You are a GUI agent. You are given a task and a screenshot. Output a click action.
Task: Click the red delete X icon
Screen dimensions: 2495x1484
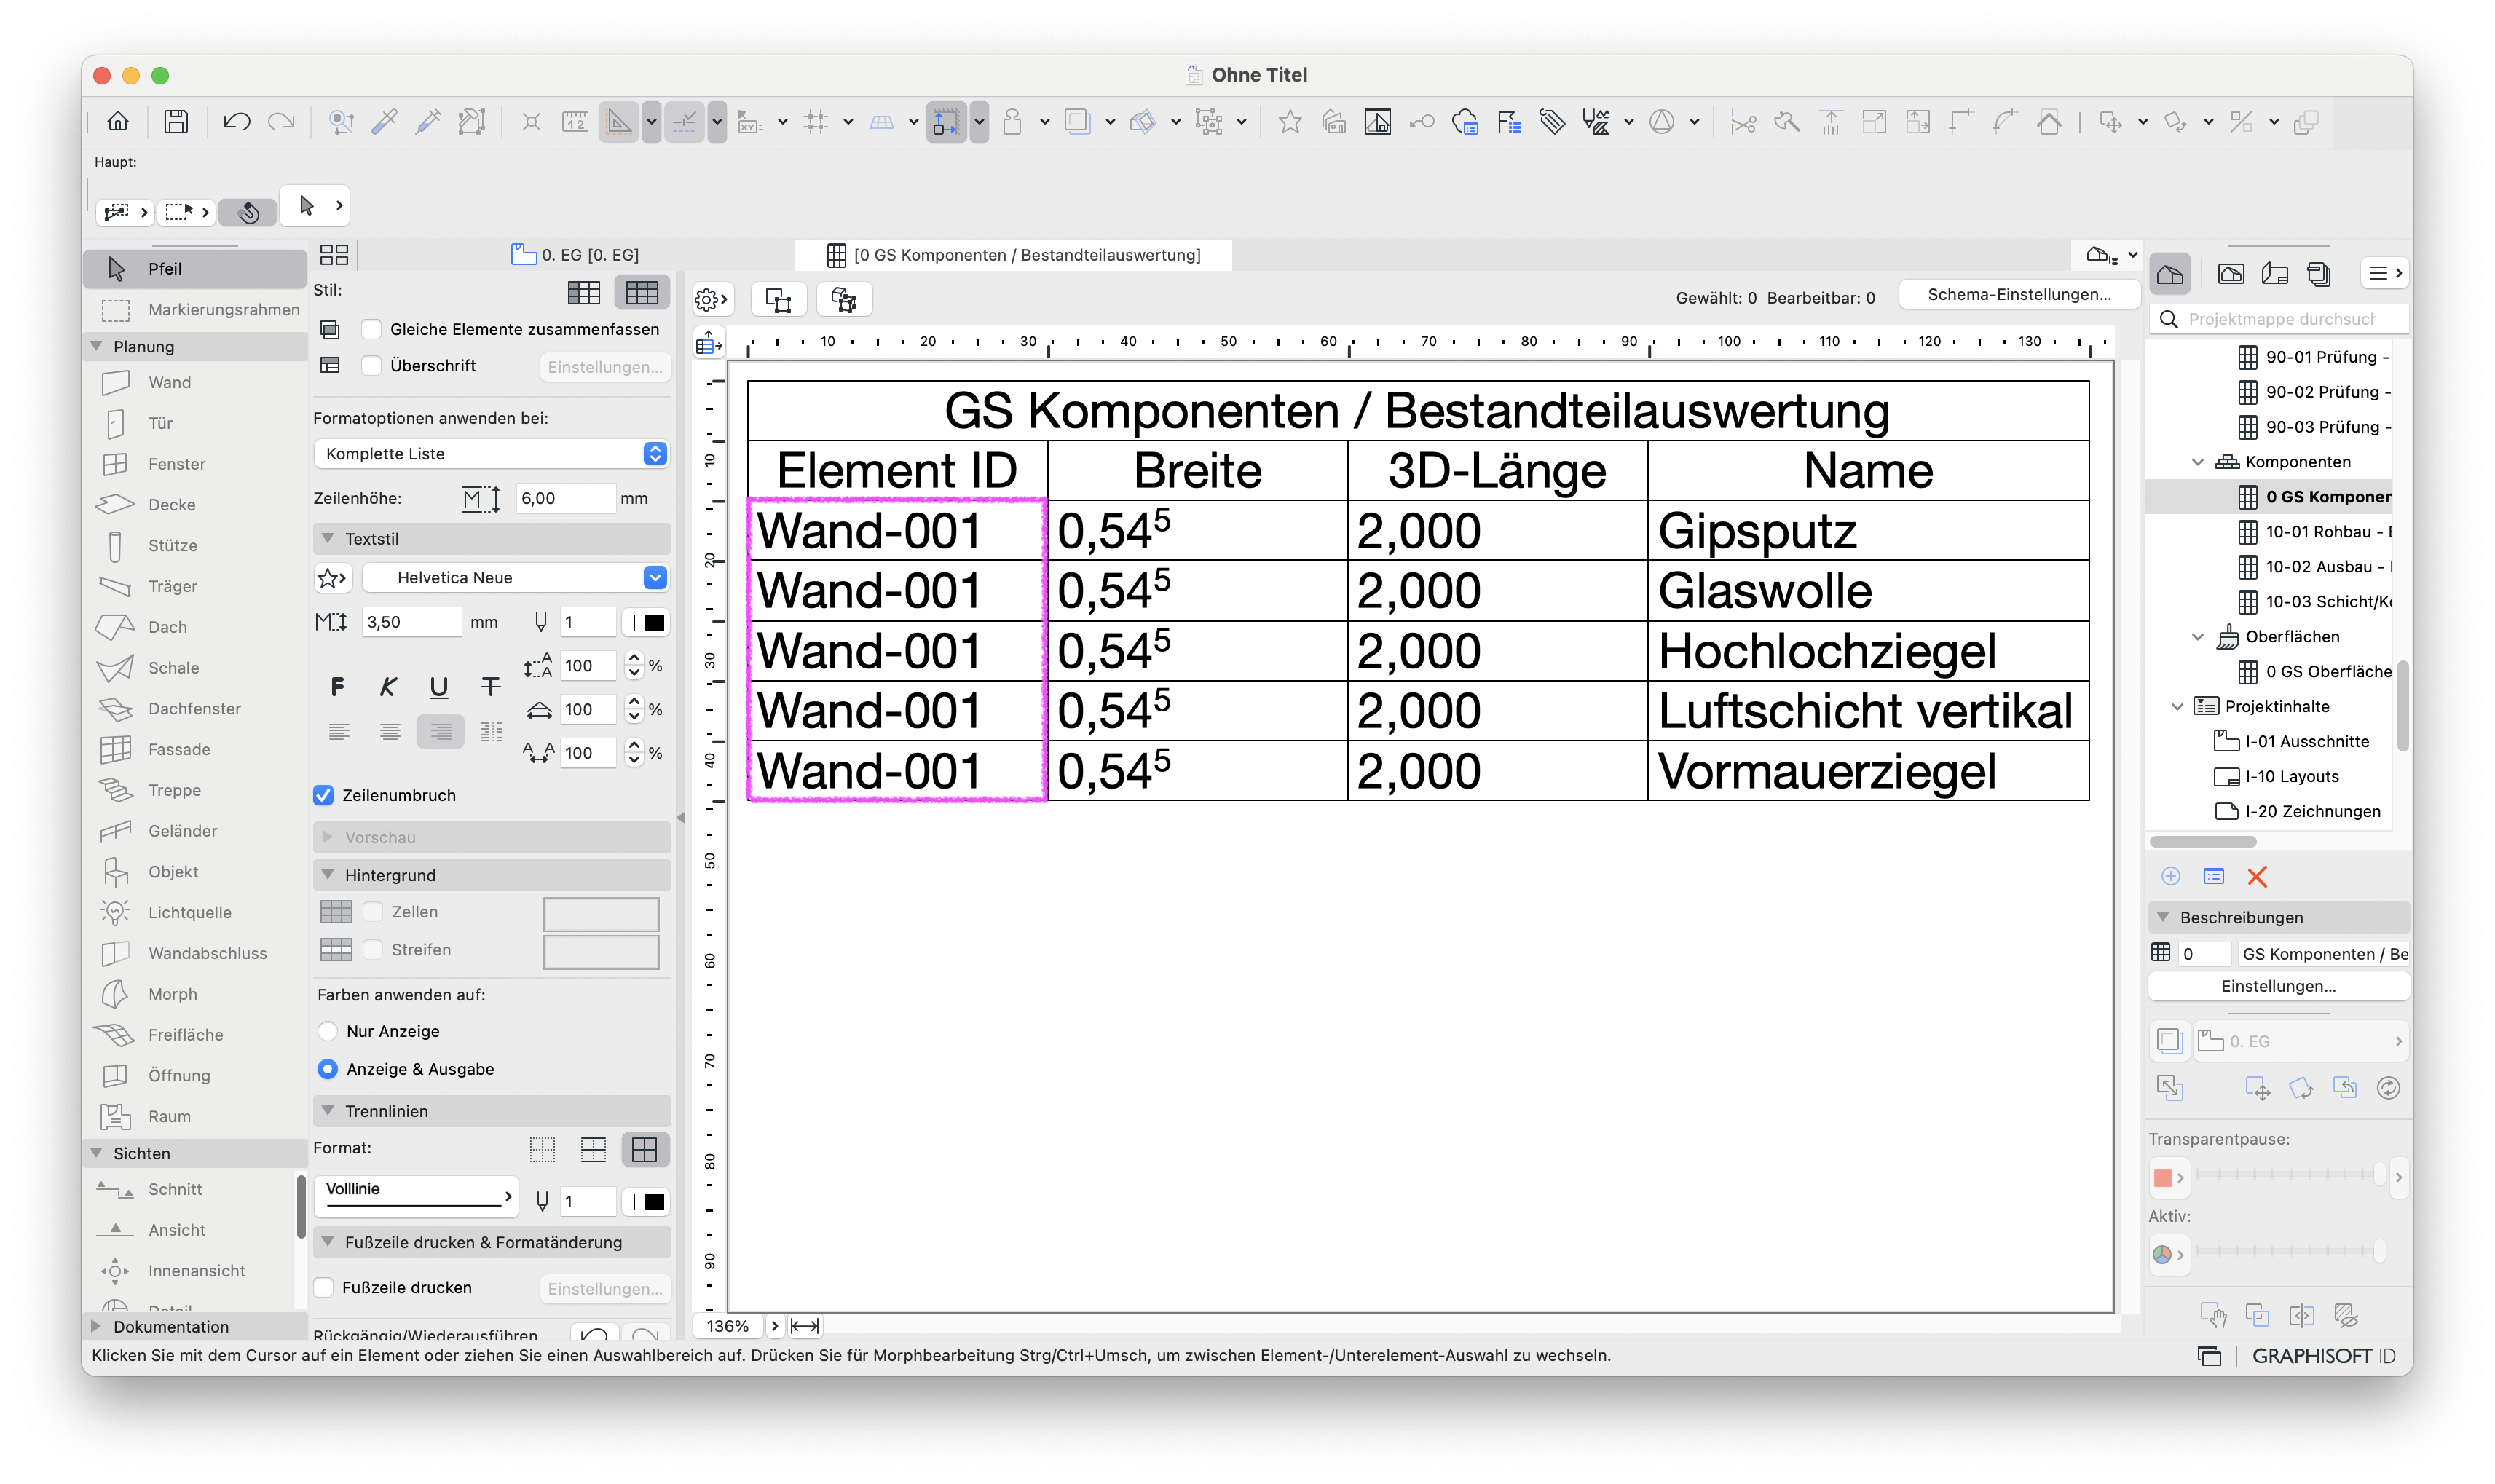point(2257,877)
